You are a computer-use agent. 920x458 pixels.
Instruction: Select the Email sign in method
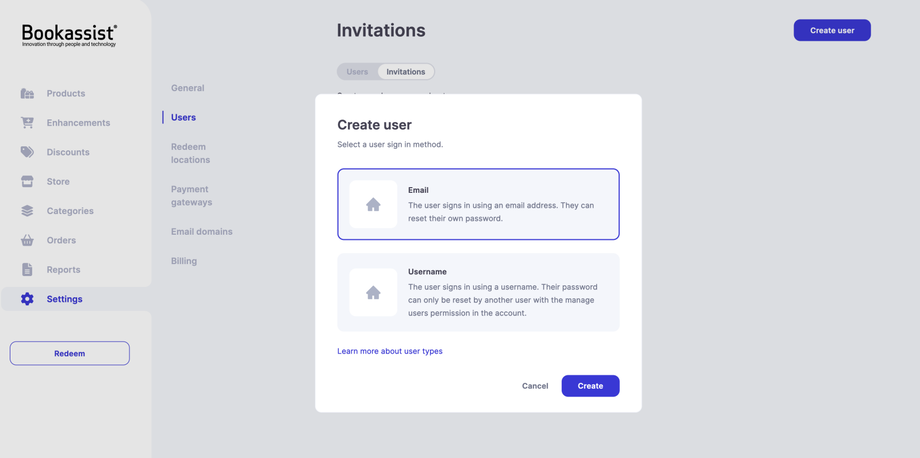478,204
